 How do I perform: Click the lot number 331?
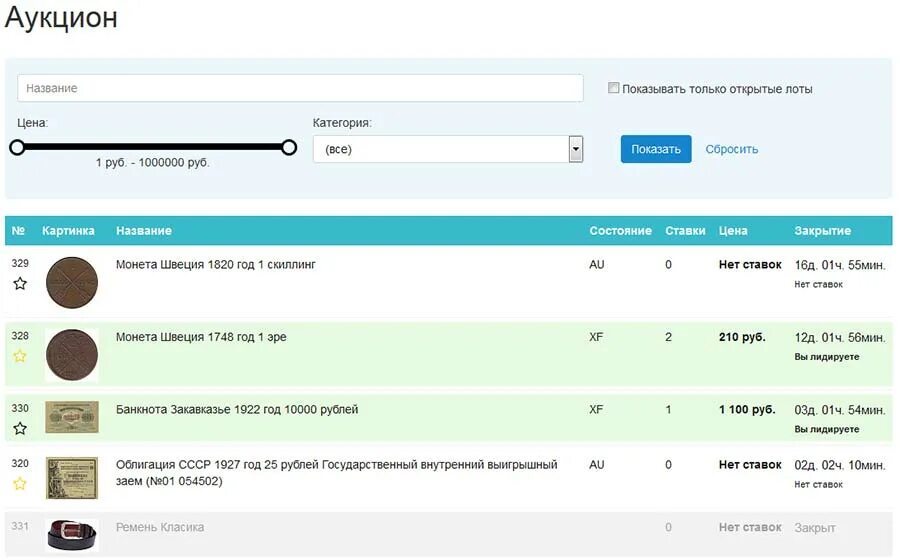pos(20,526)
